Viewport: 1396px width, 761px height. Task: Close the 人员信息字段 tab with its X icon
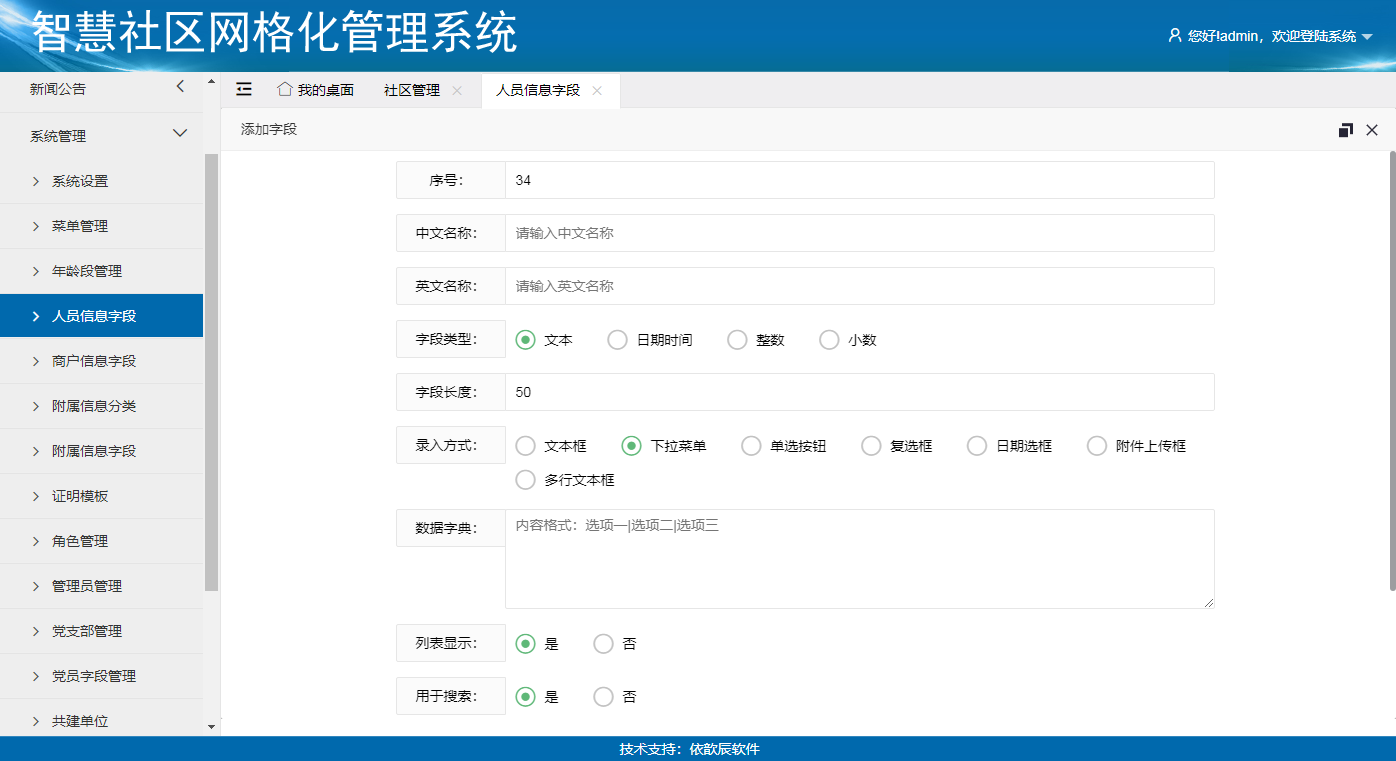597,90
